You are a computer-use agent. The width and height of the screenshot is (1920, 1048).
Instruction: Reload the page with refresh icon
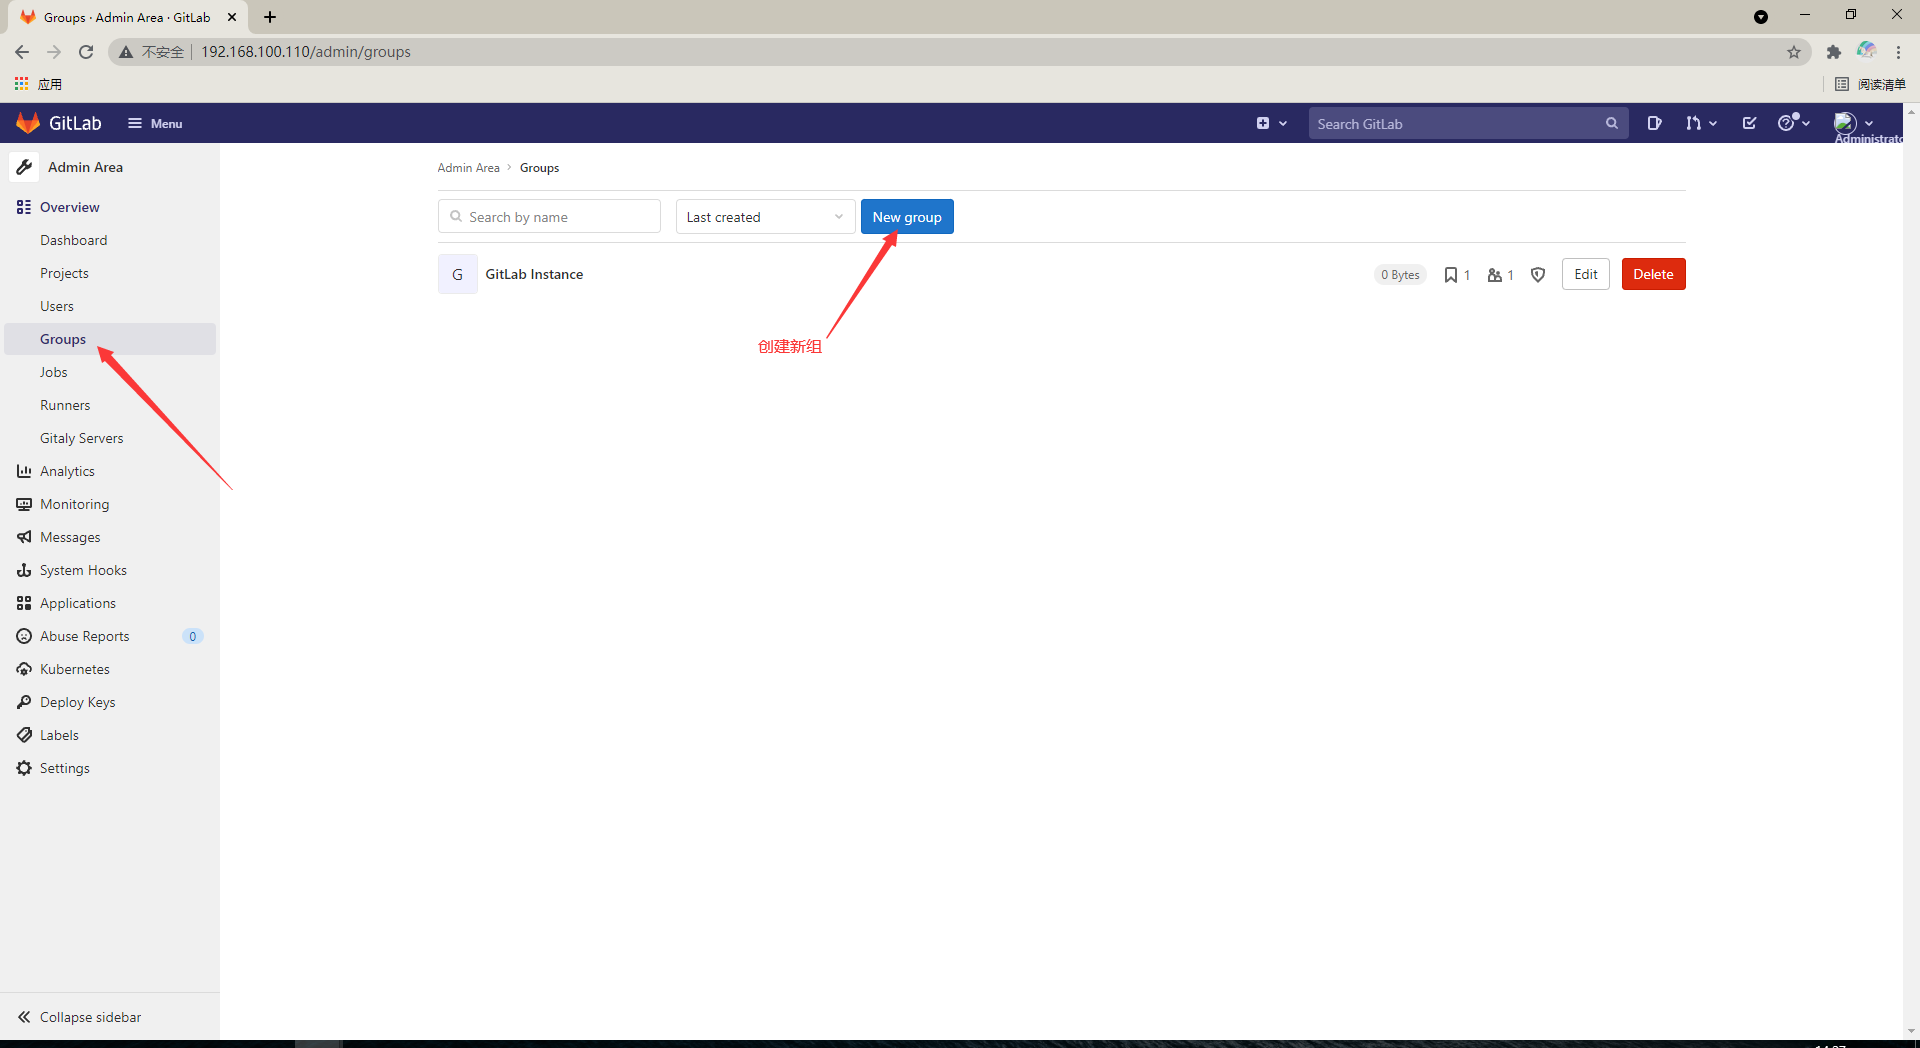tap(86, 52)
